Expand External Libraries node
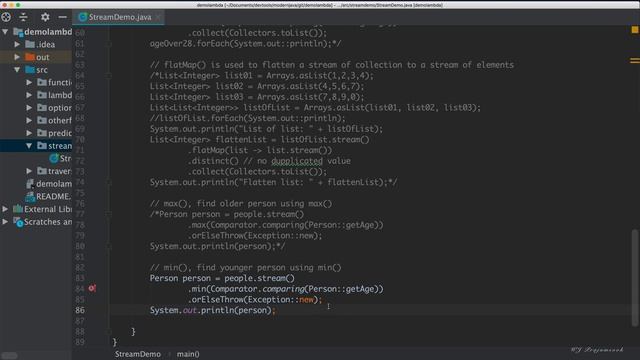 point(5,209)
